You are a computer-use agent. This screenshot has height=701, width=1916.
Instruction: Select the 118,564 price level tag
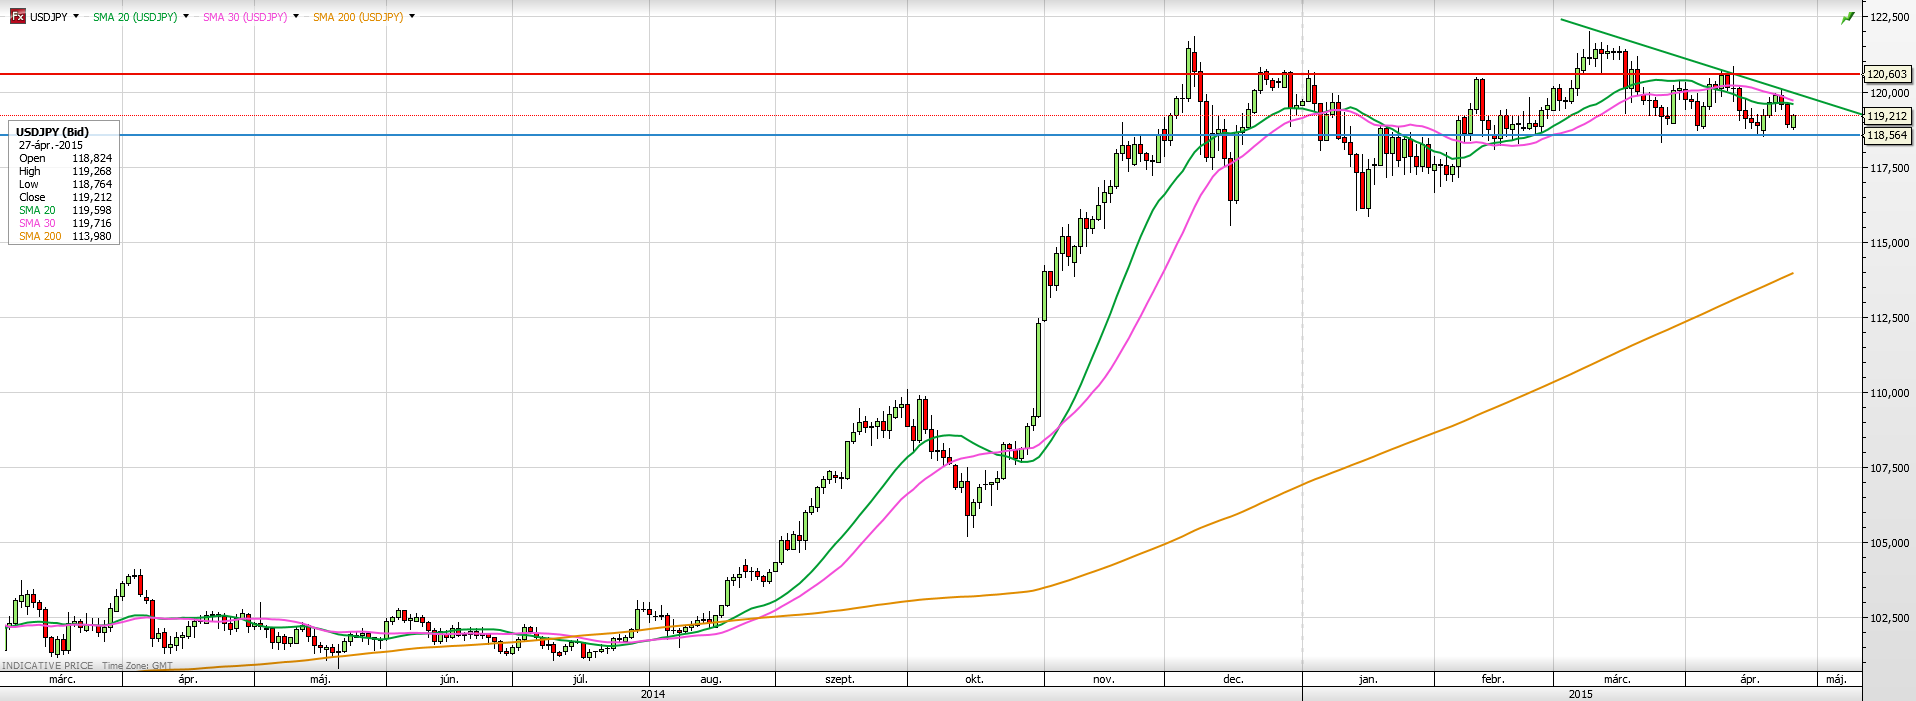point(1887,135)
